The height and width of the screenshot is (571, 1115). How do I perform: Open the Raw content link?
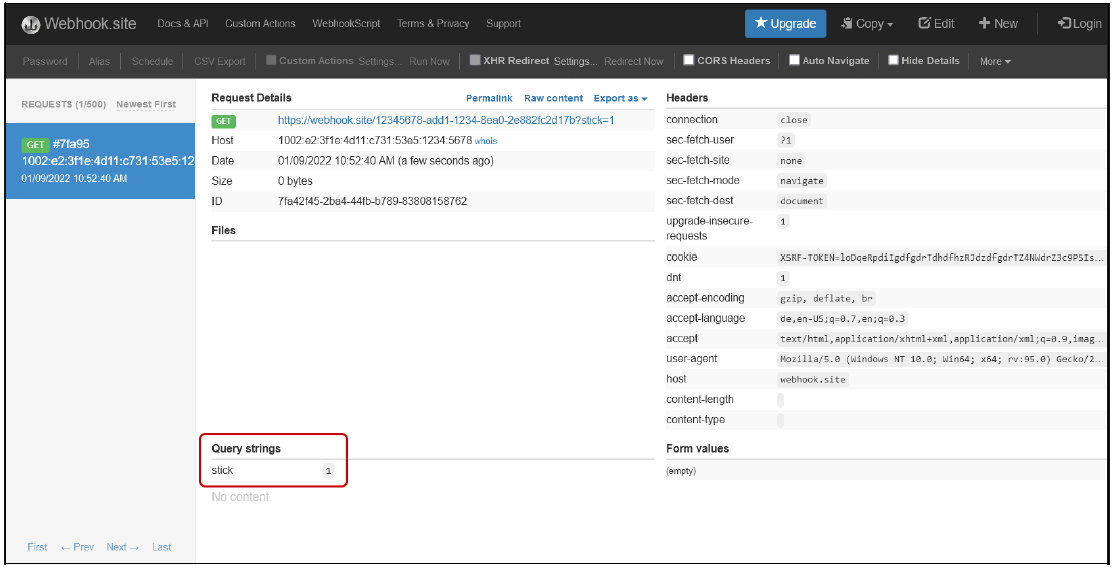(553, 98)
